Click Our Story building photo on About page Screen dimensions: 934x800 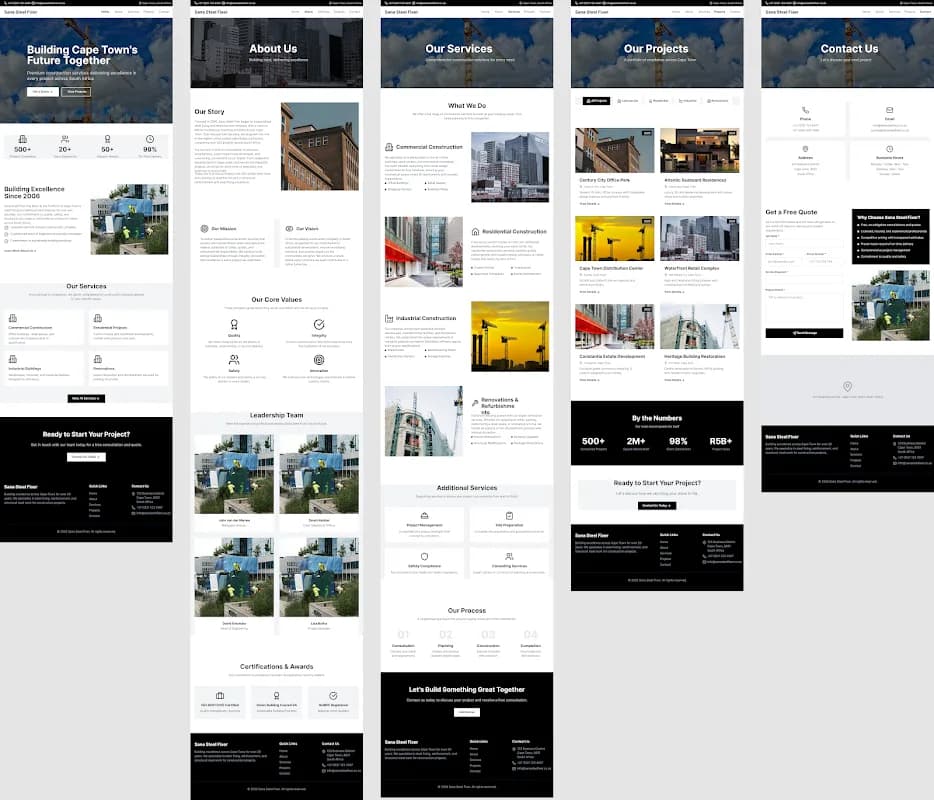click(x=320, y=147)
